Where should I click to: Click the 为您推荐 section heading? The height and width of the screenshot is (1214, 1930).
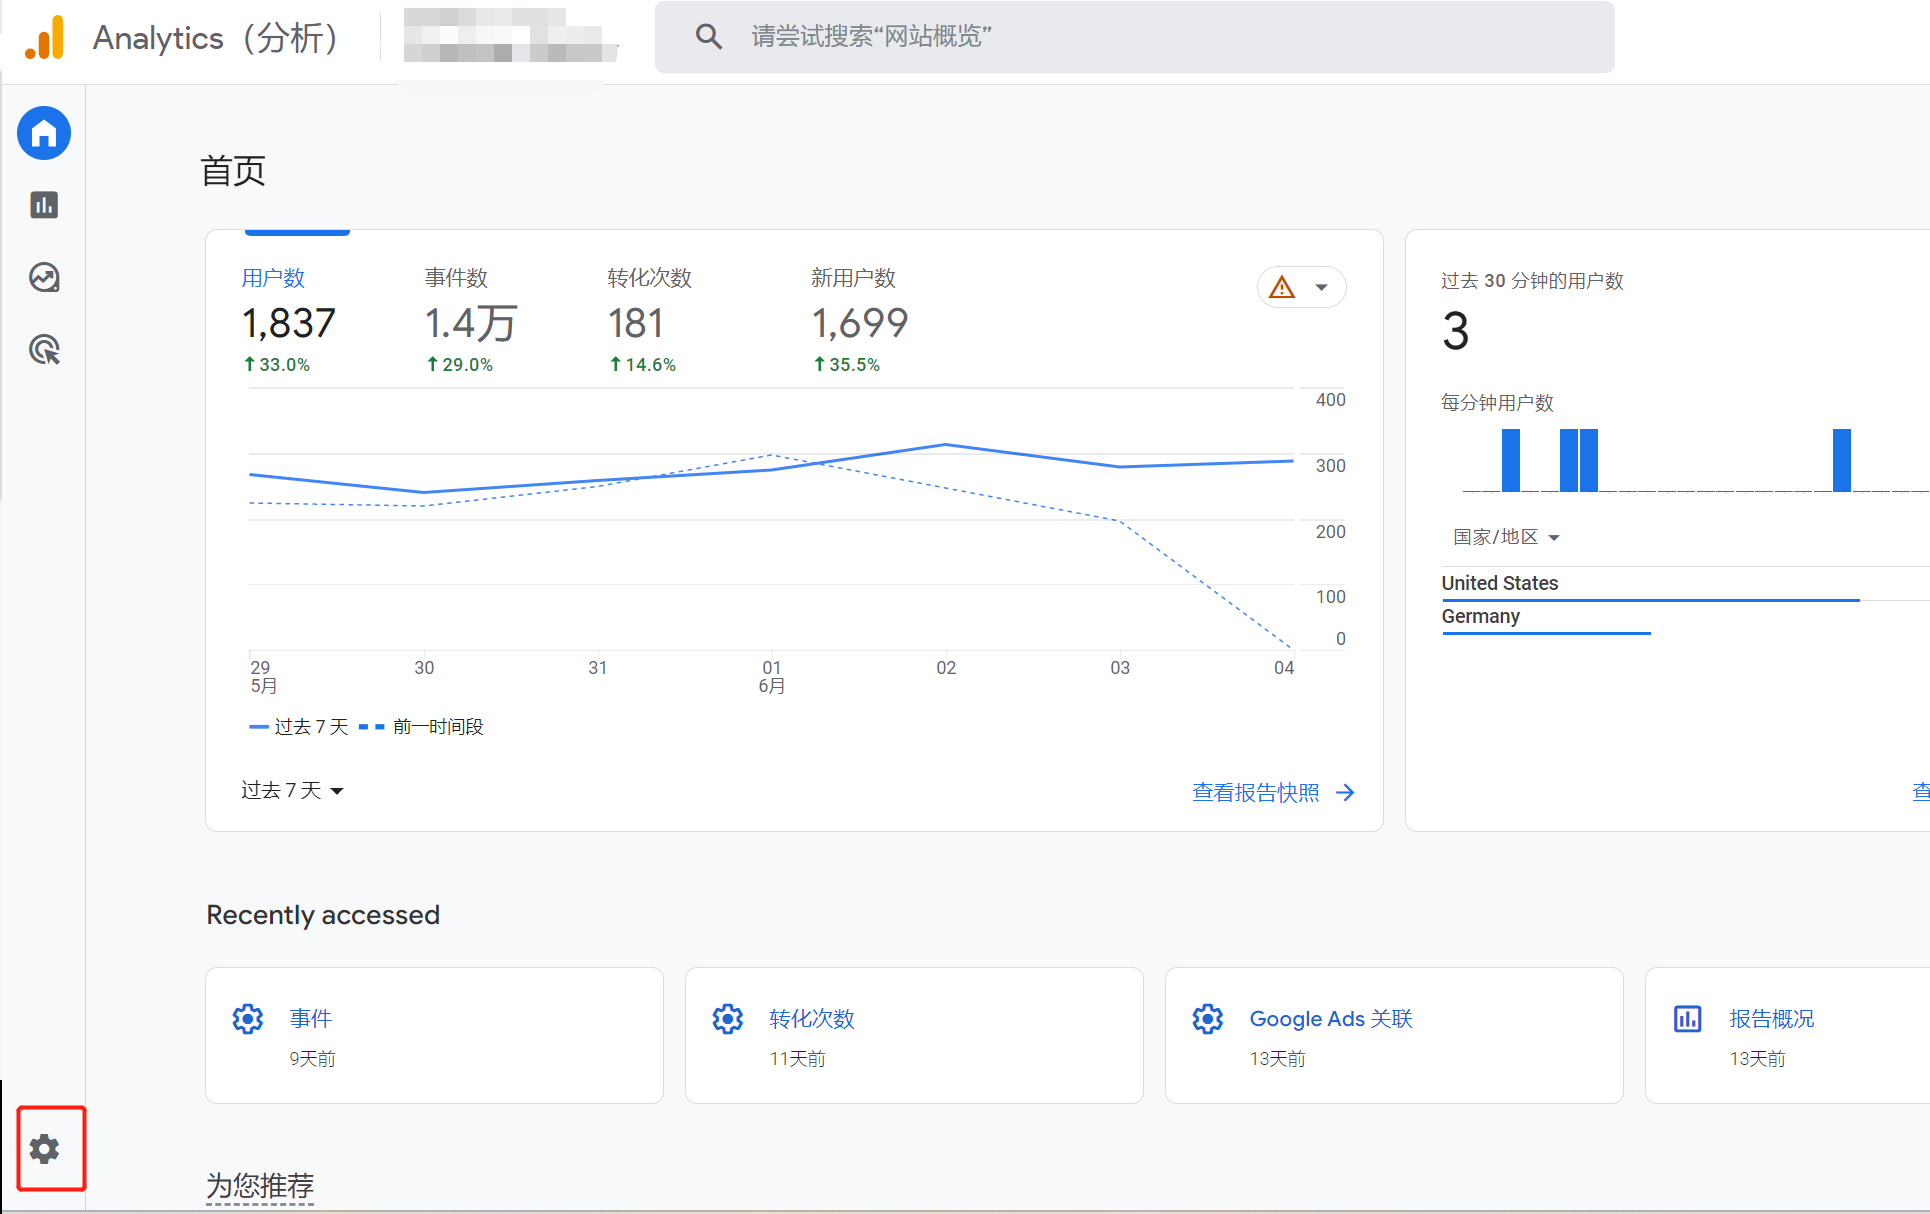(x=260, y=1185)
